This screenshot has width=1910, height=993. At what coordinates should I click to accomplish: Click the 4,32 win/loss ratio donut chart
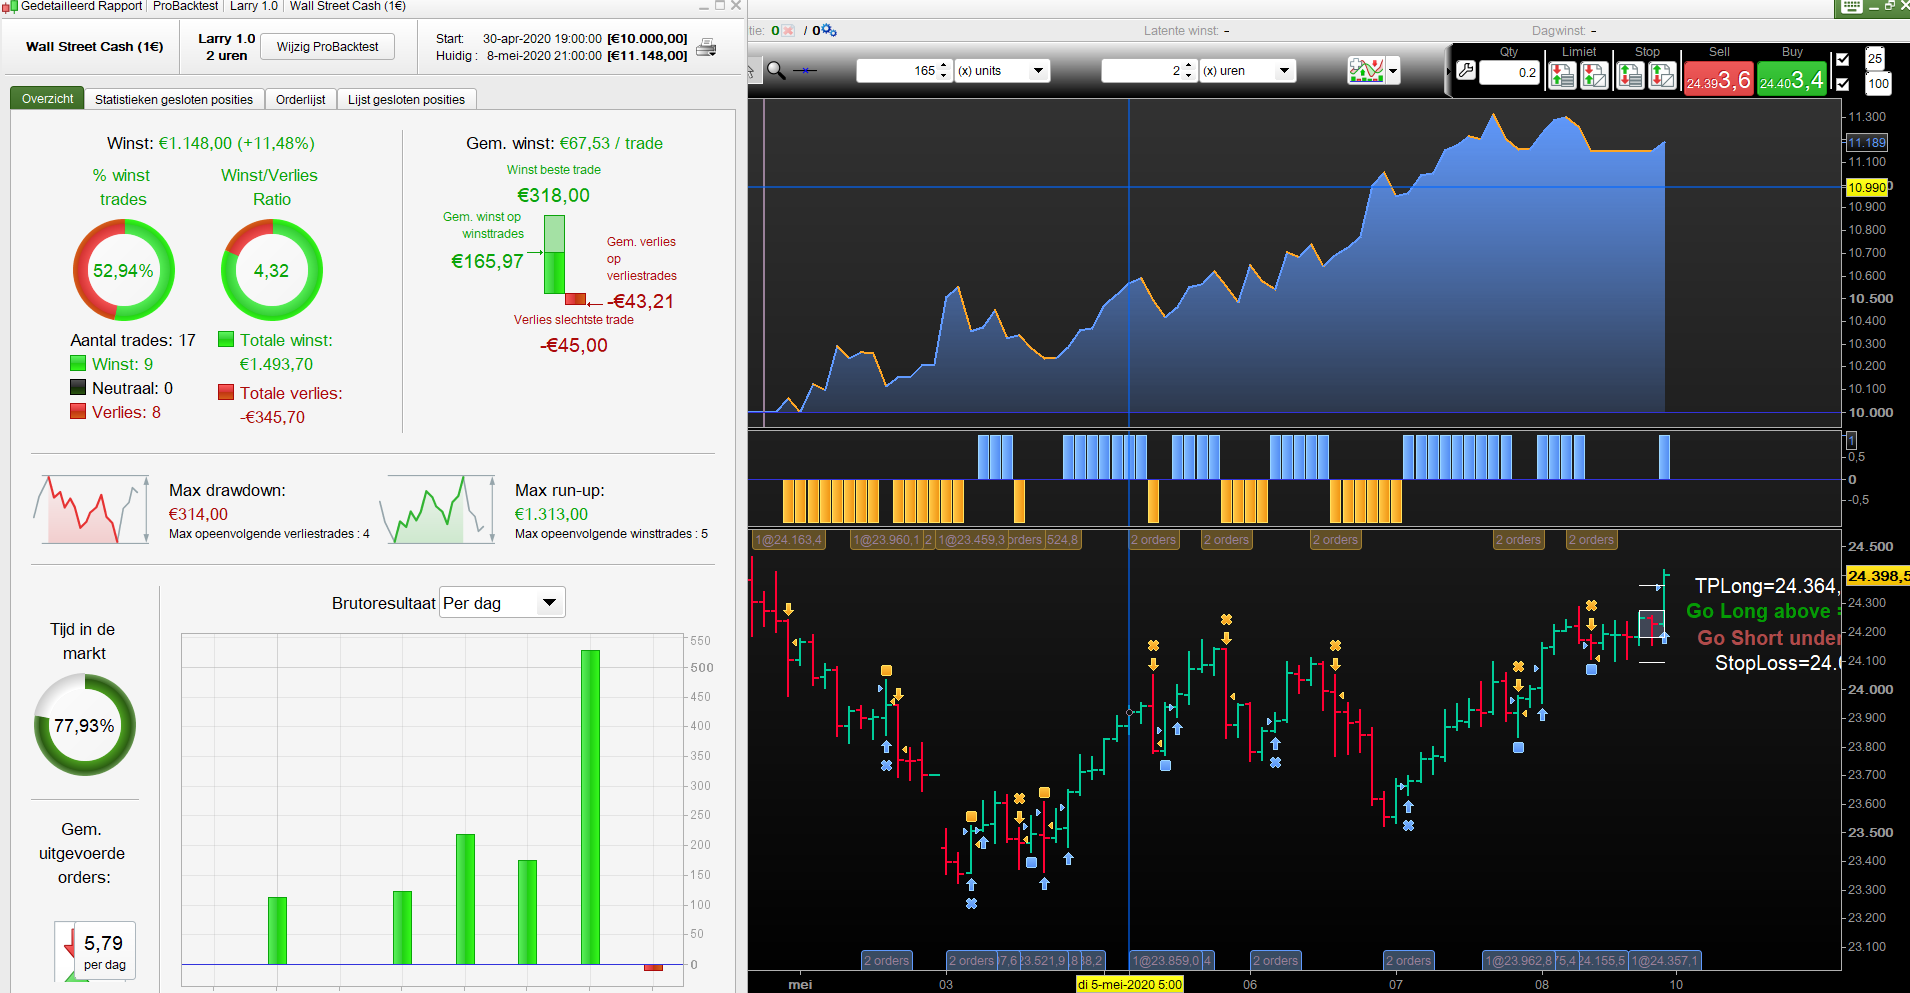[271, 270]
